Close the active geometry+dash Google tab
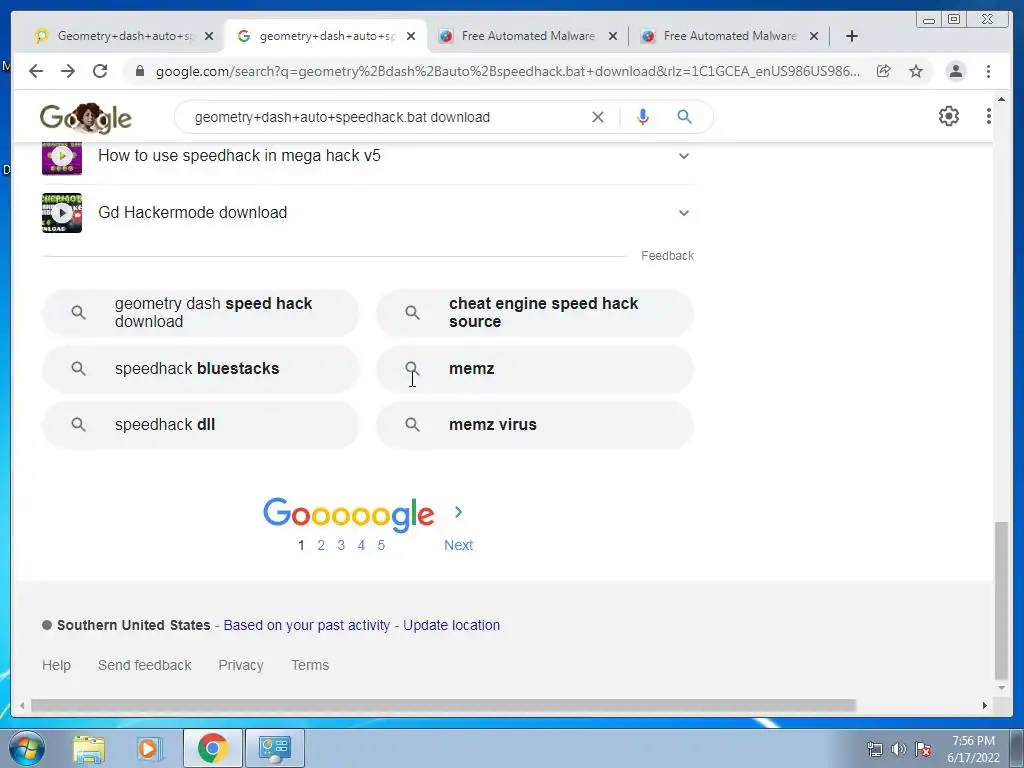 point(411,36)
